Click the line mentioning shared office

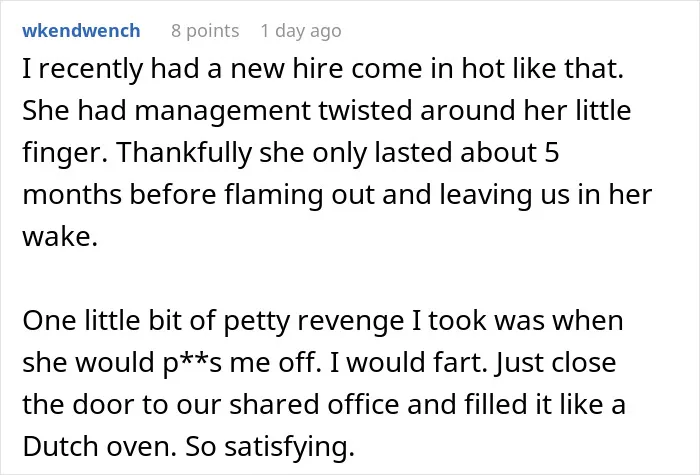324,404
